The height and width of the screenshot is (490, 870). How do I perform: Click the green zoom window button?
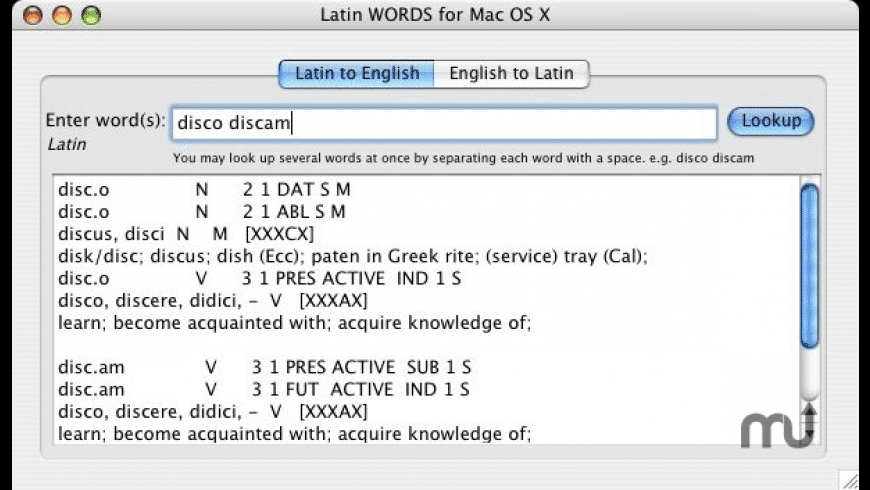[91, 15]
